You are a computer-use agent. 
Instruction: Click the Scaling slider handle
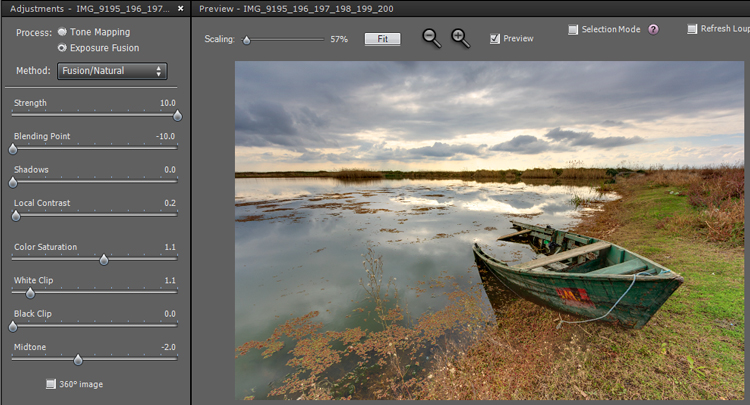pos(246,40)
